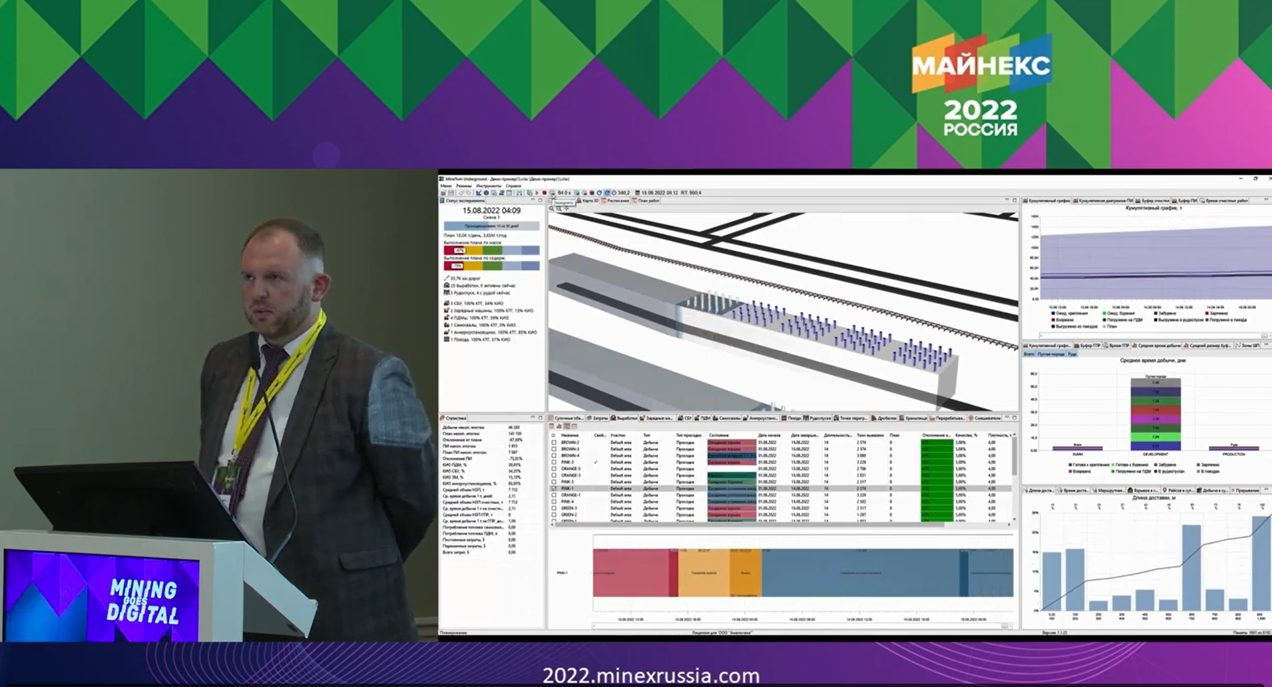
Task: Select the Буфер очистки chart tab
Action: 1153,201
